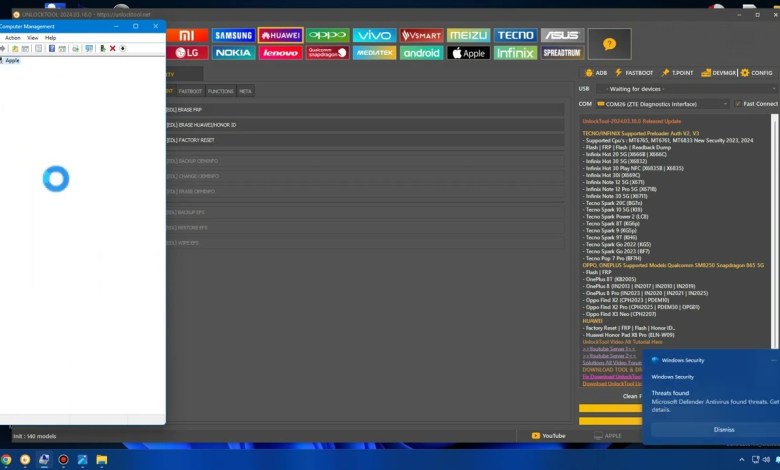Screen dimensions: 780x470
Task: Select the Qualcomm Snapdragon tile
Action: (x=328, y=53)
